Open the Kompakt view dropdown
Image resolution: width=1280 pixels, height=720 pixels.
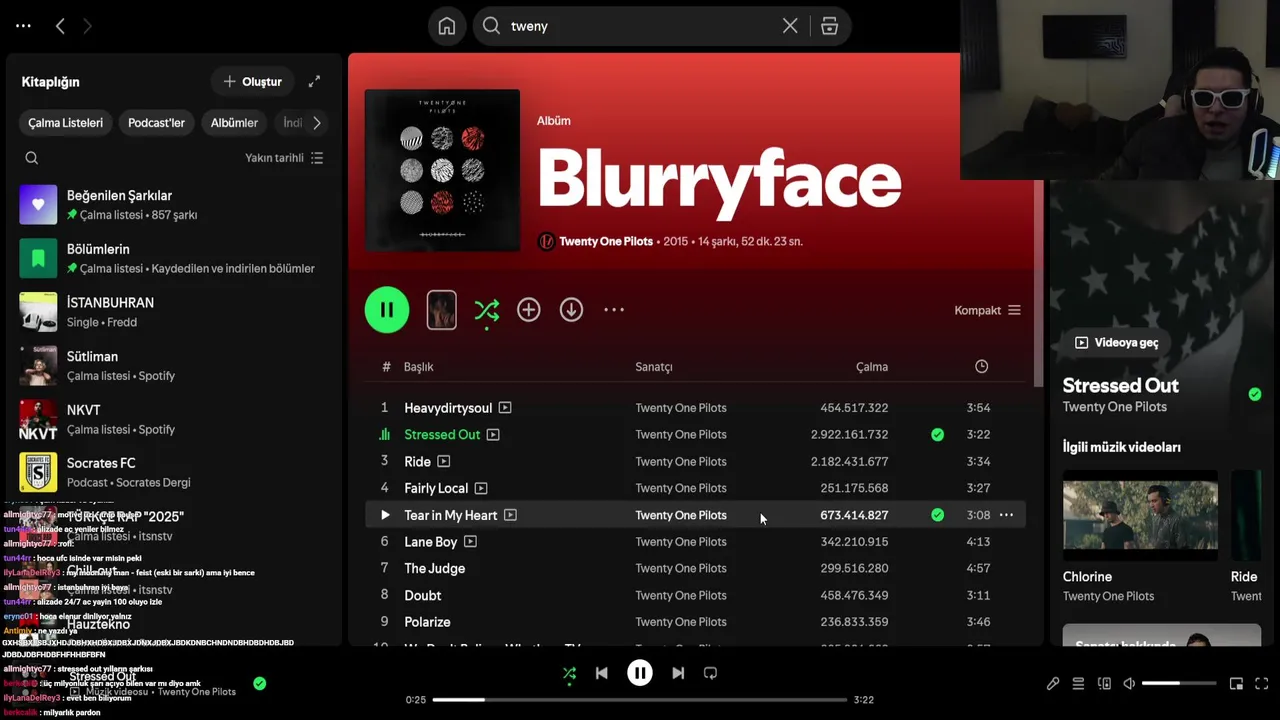point(987,310)
